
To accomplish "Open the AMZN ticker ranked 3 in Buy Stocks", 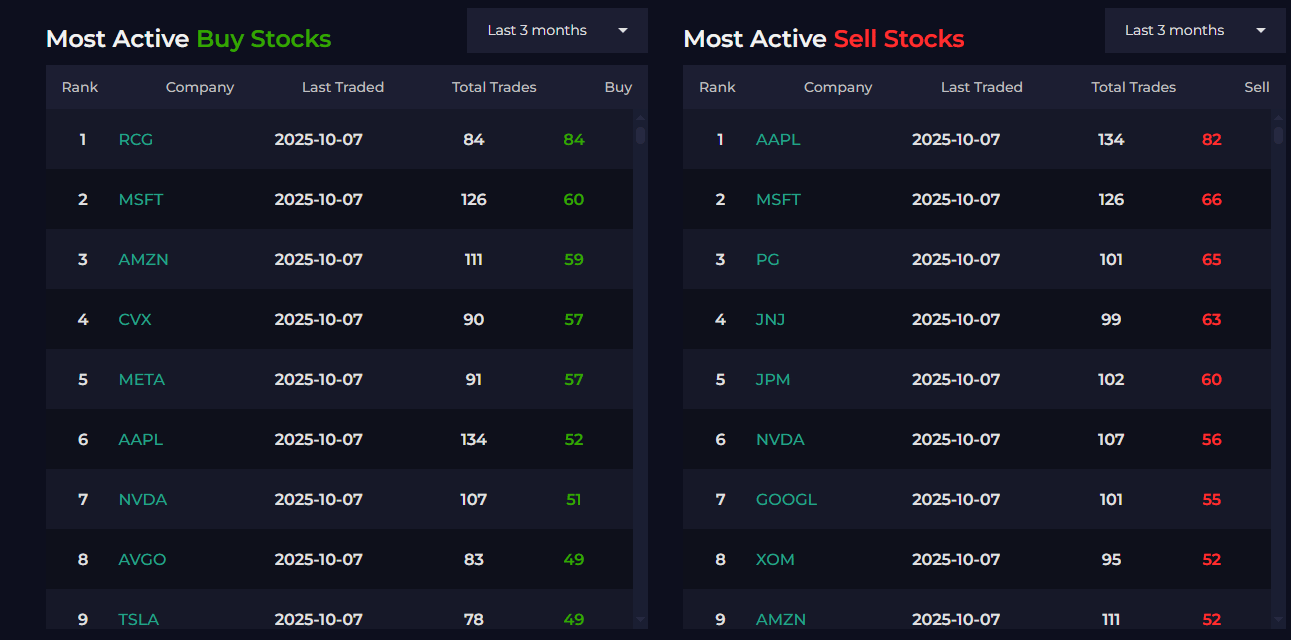I will 143,259.
